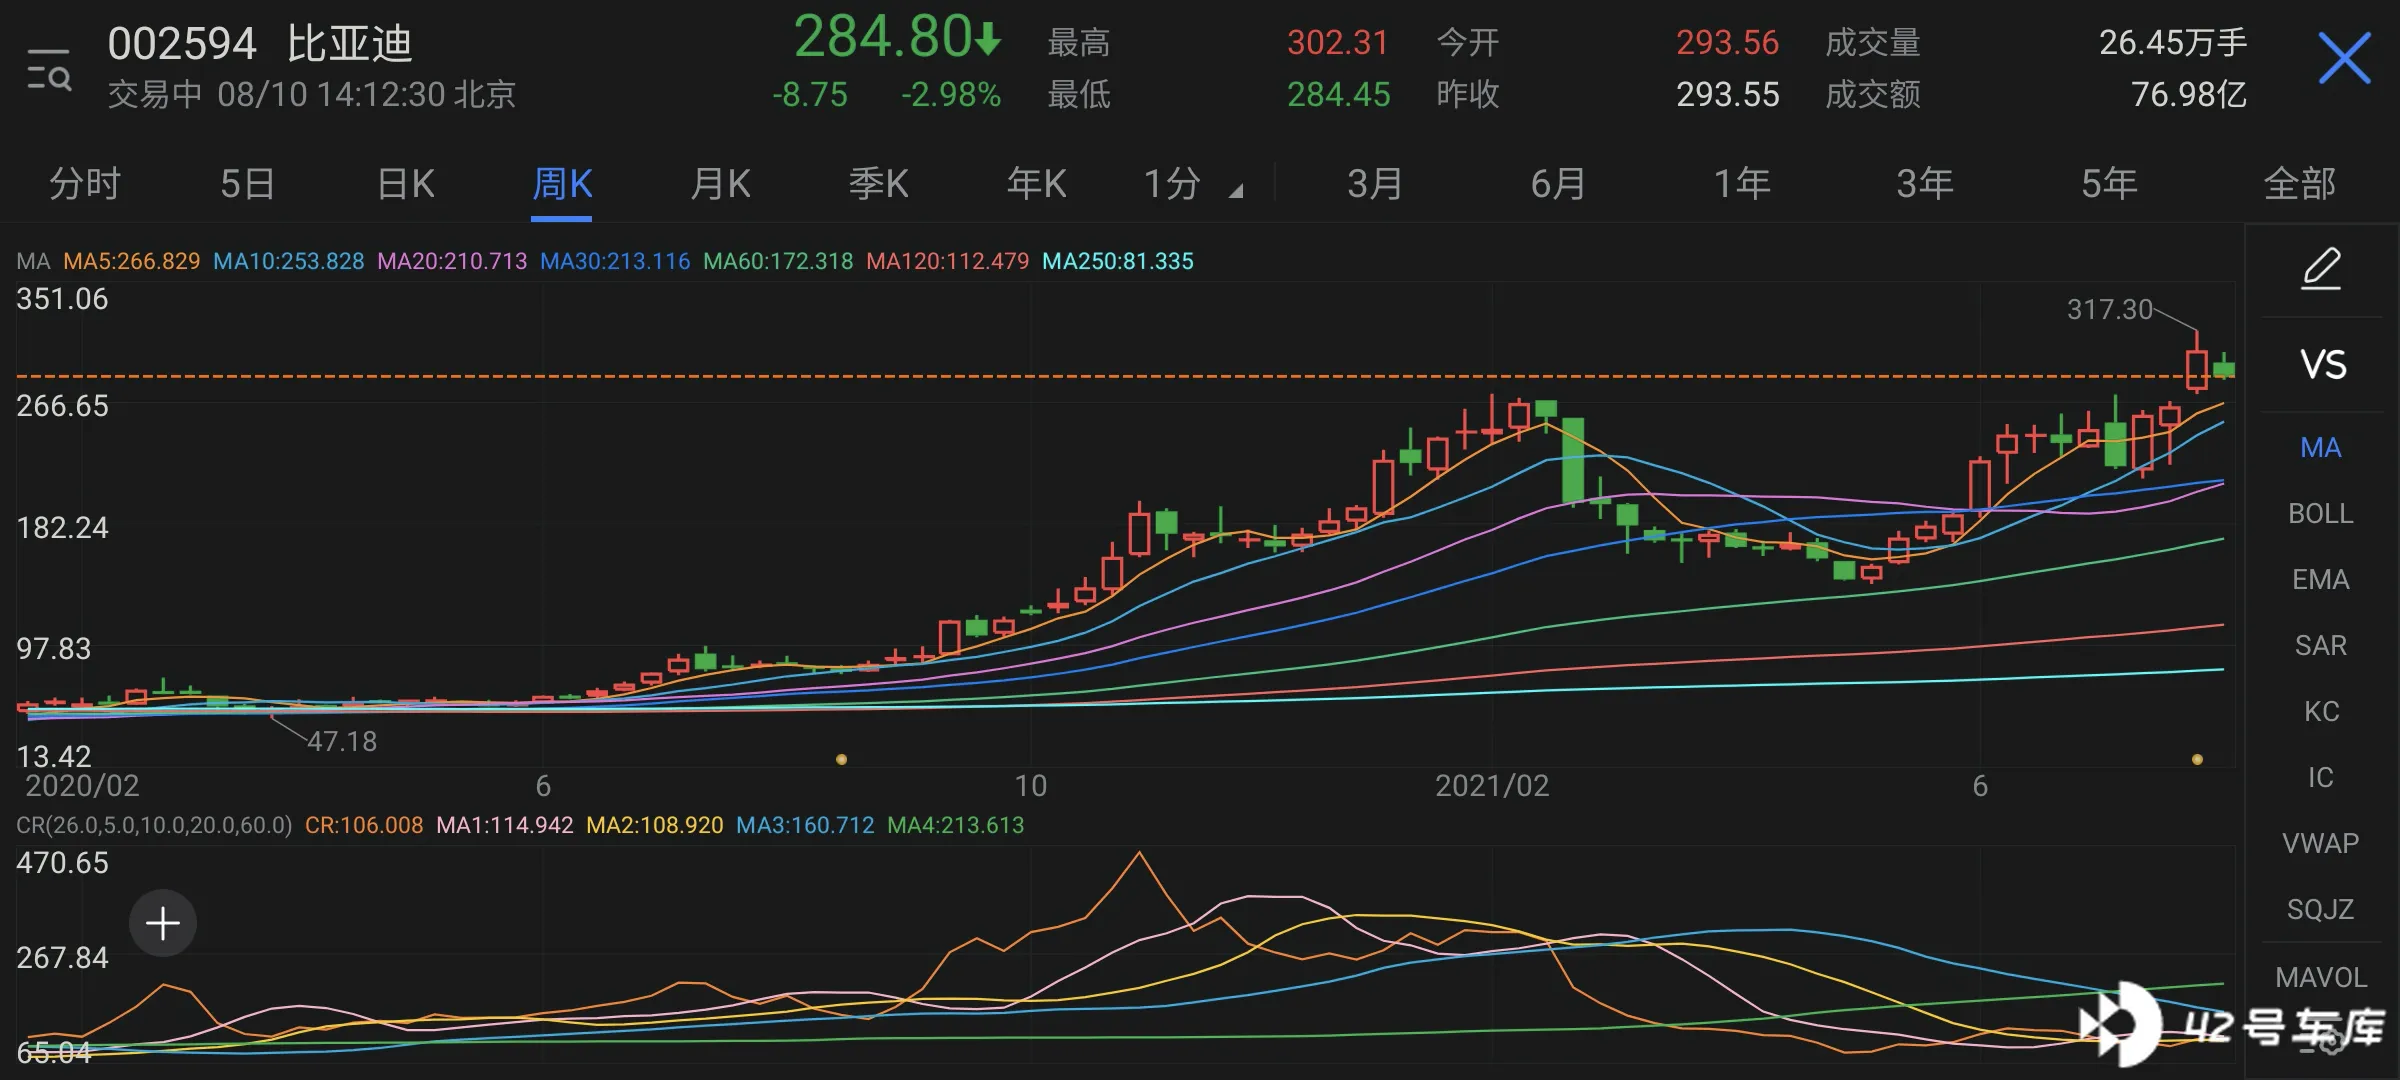2400x1080 pixels.
Task: Click the CR:106.008 value
Action: click(x=364, y=825)
